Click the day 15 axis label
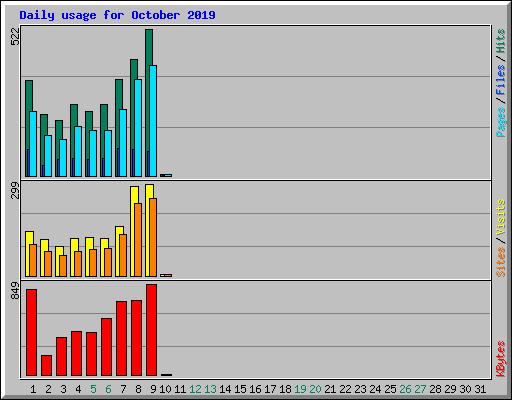512x400 pixels. click(x=240, y=389)
